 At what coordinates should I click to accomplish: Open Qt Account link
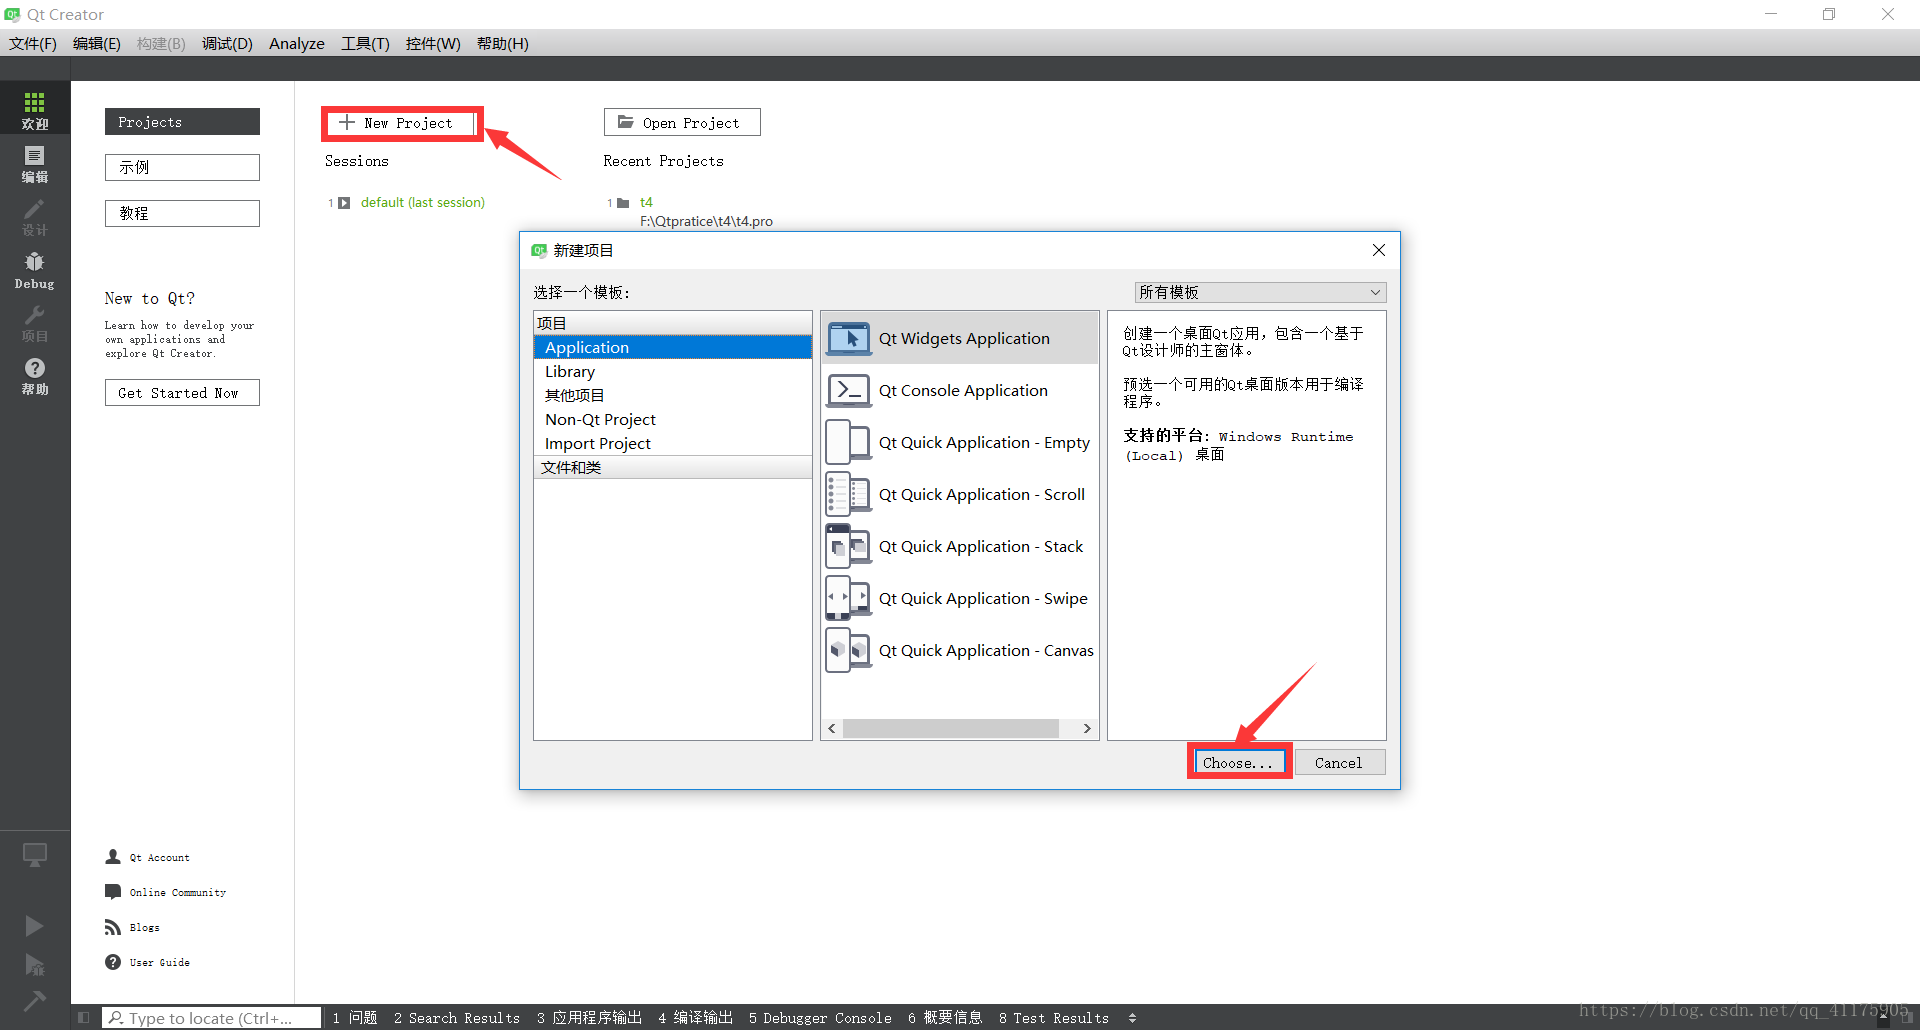point(148,857)
